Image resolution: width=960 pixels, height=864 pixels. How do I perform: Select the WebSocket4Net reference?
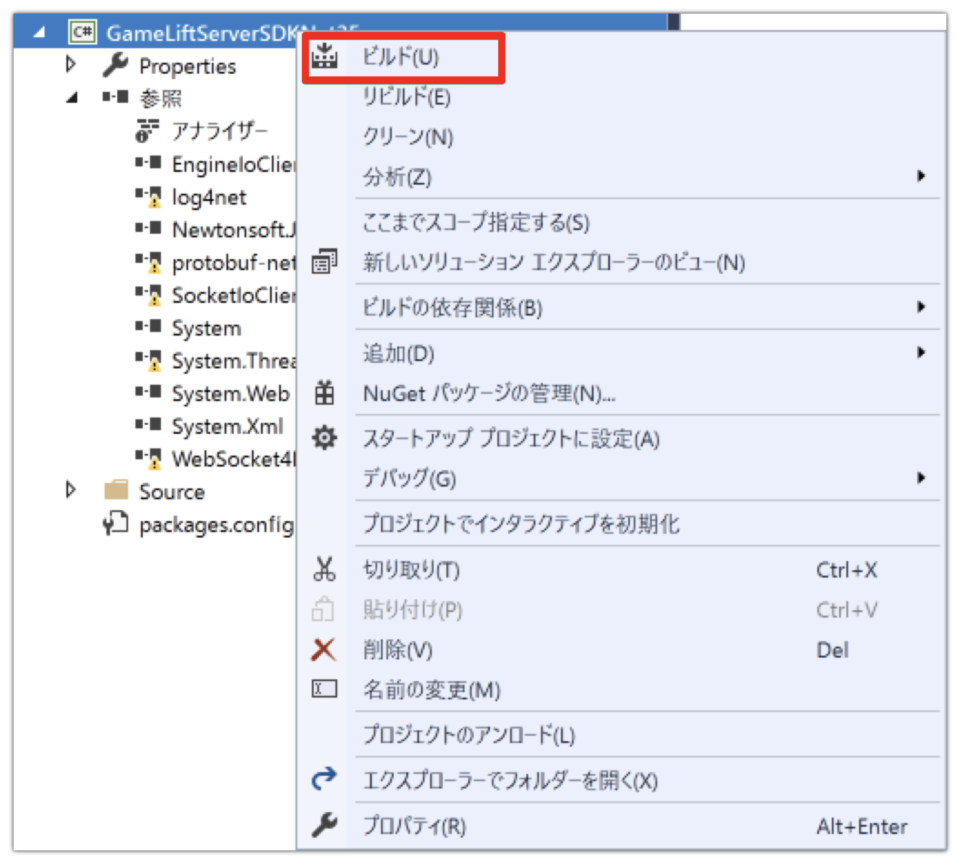[x=222, y=458]
